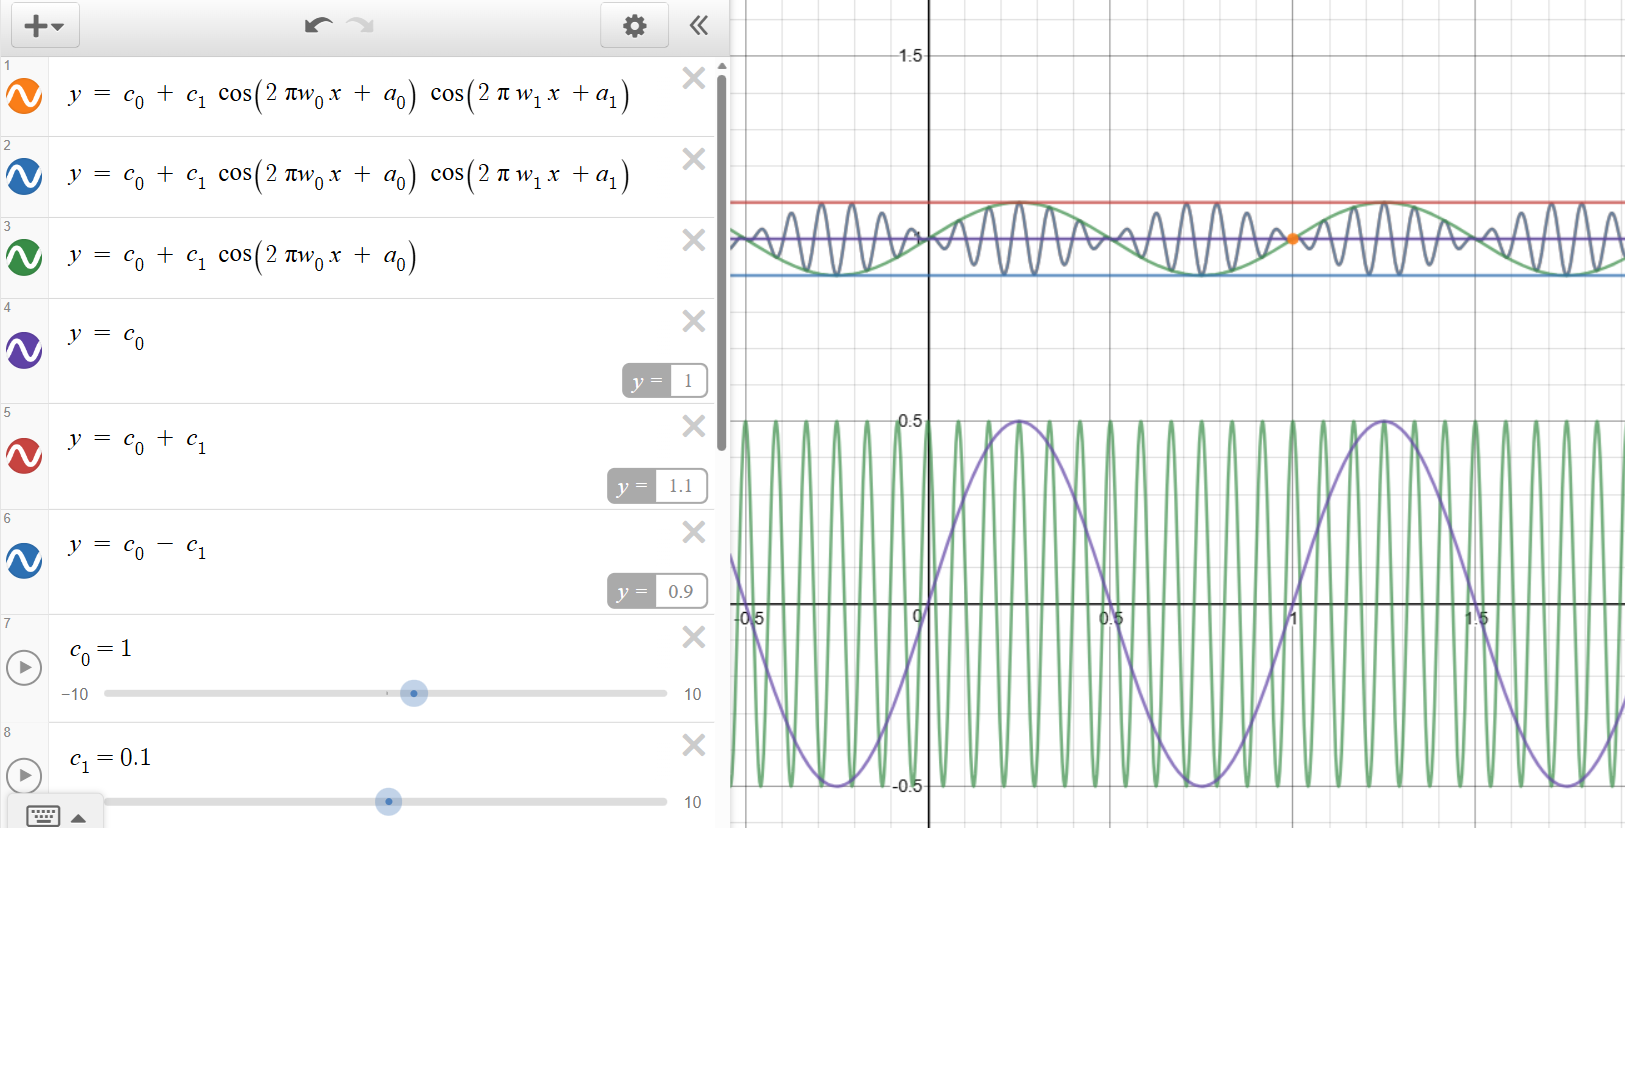
Task: Click the undo arrow icon
Action: (318, 25)
